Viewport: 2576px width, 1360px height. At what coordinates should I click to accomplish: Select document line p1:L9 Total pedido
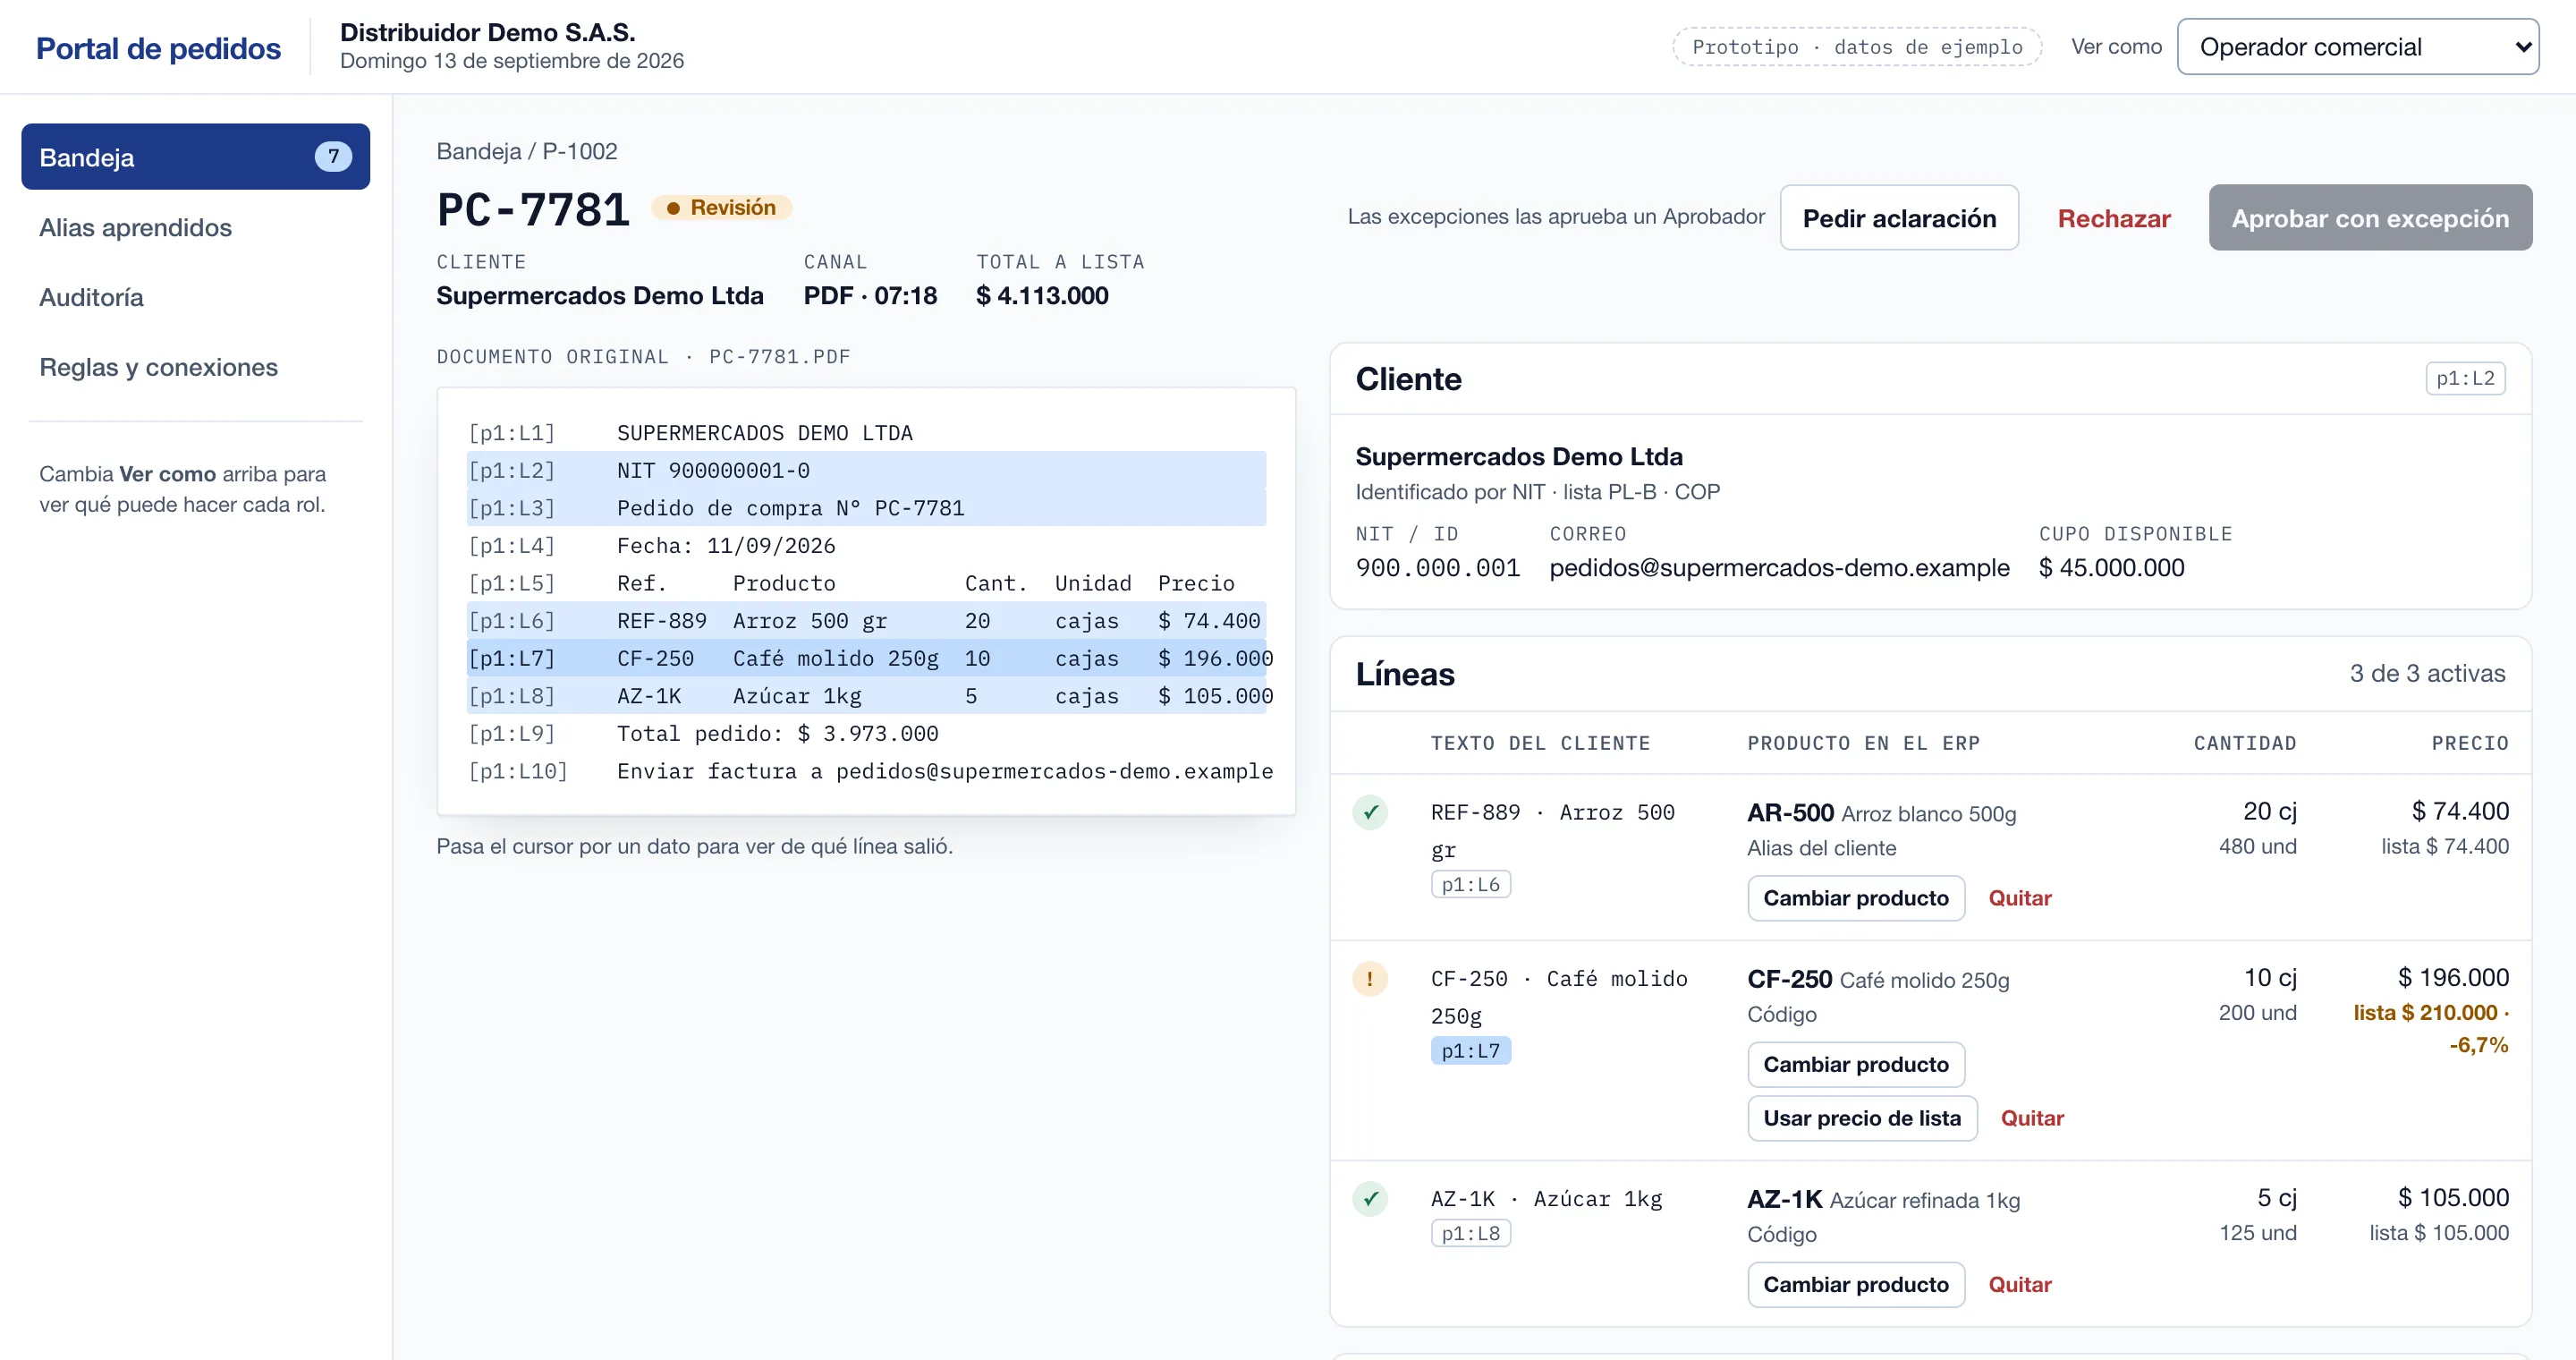pos(866,733)
